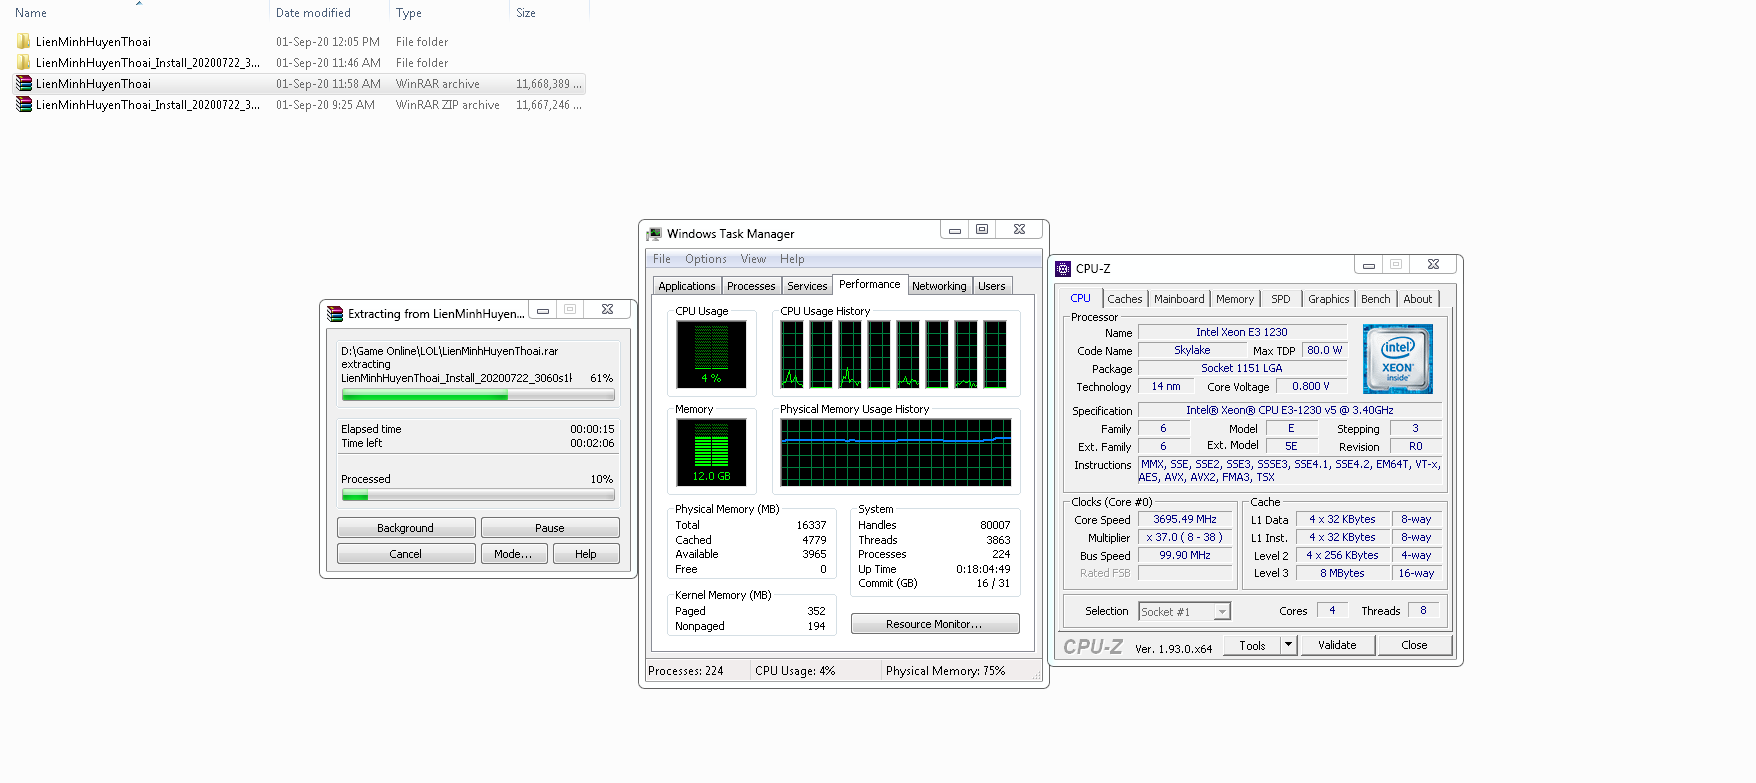The height and width of the screenshot is (783, 1756).
Task: Switch to the Users tab
Action: pyautogui.click(x=992, y=286)
